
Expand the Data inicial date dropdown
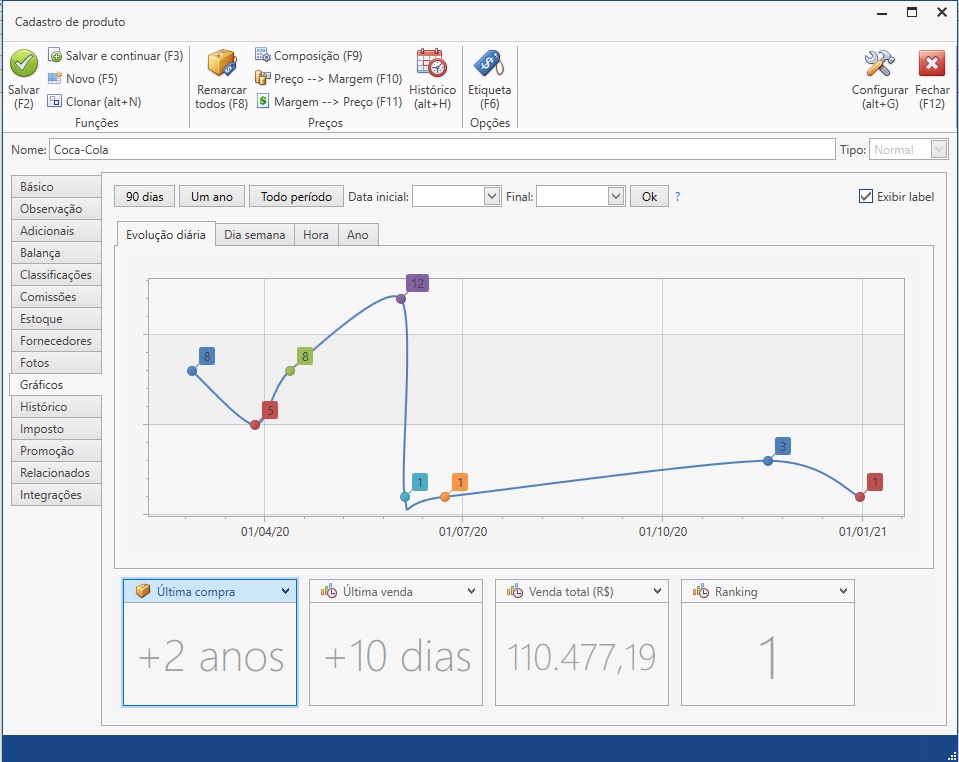pyautogui.click(x=491, y=196)
